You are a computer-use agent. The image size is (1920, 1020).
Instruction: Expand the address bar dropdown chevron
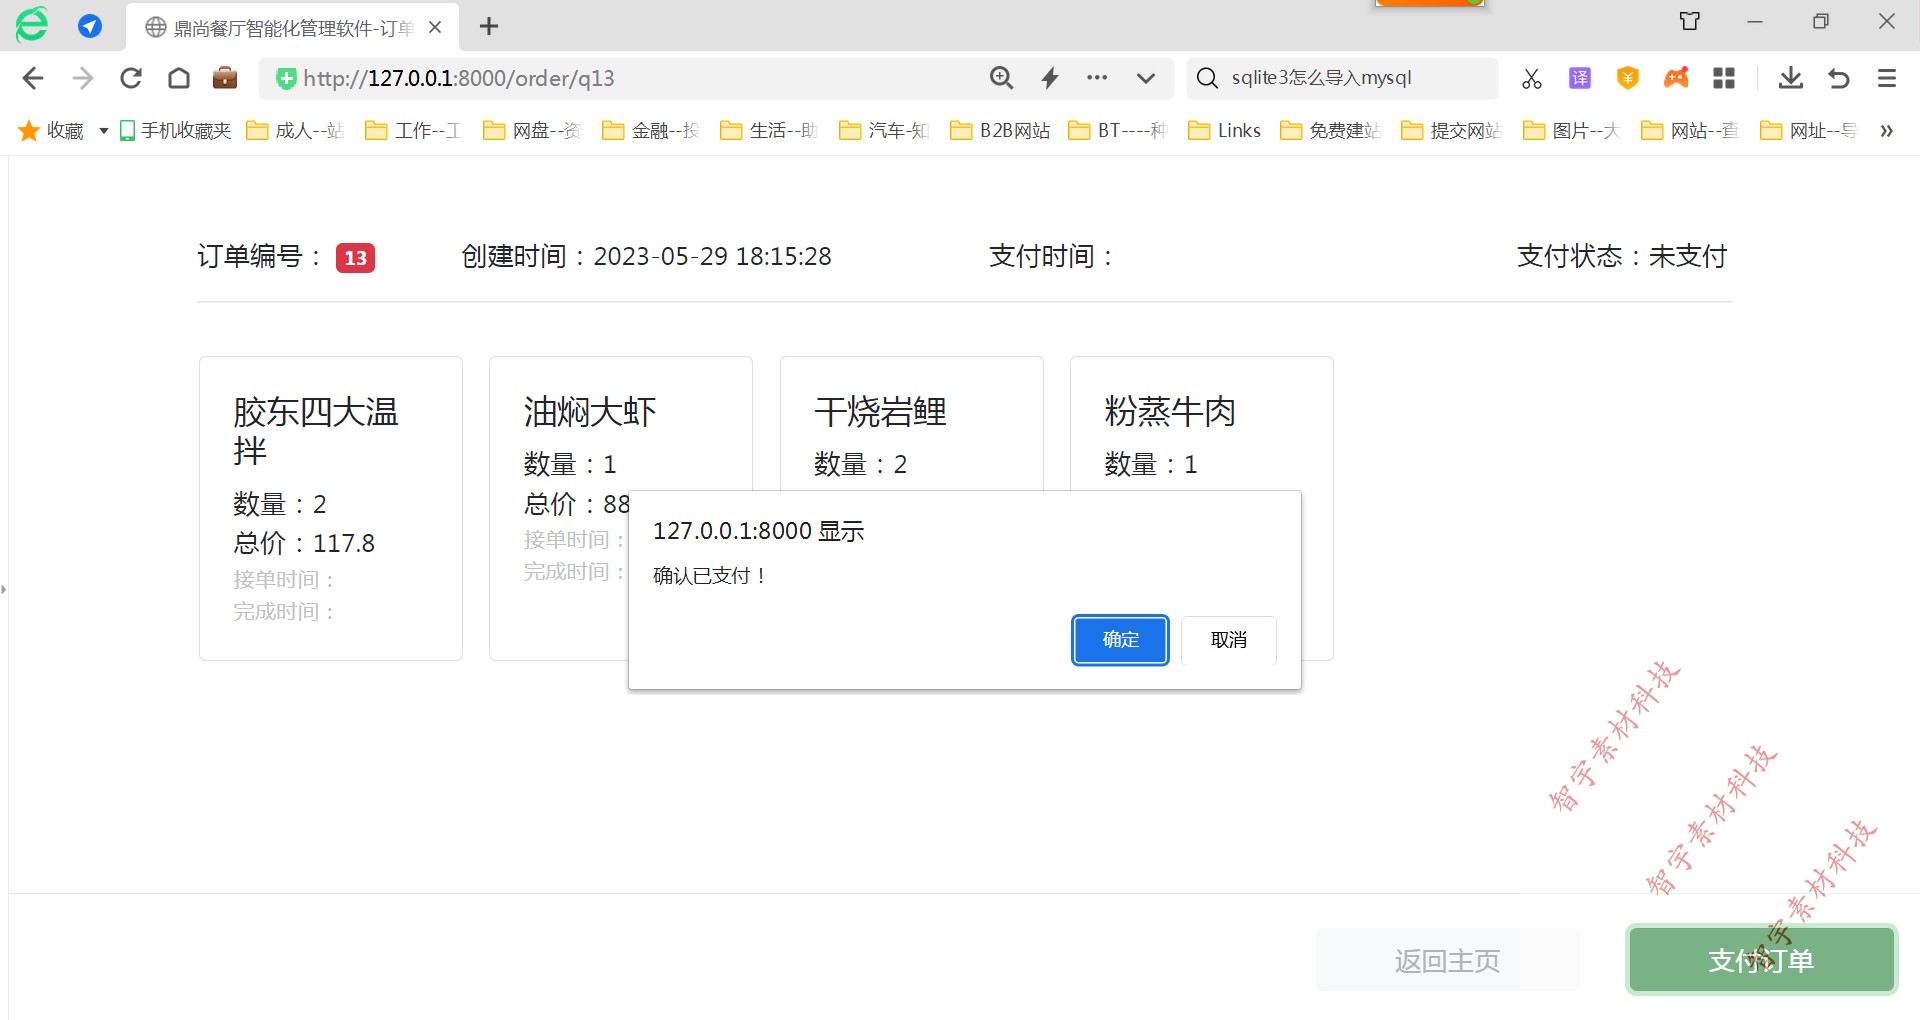point(1146,78)
